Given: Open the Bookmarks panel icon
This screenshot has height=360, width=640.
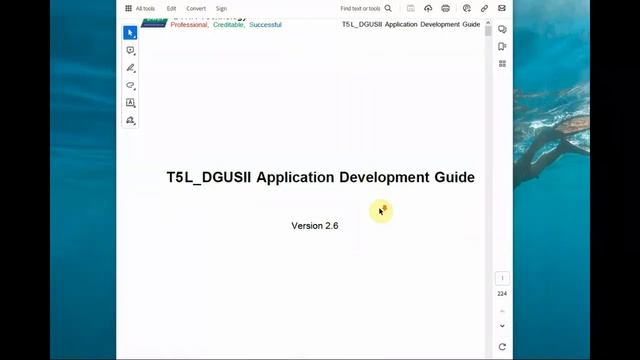Looking at the screenshot, I should pos(502,47).
